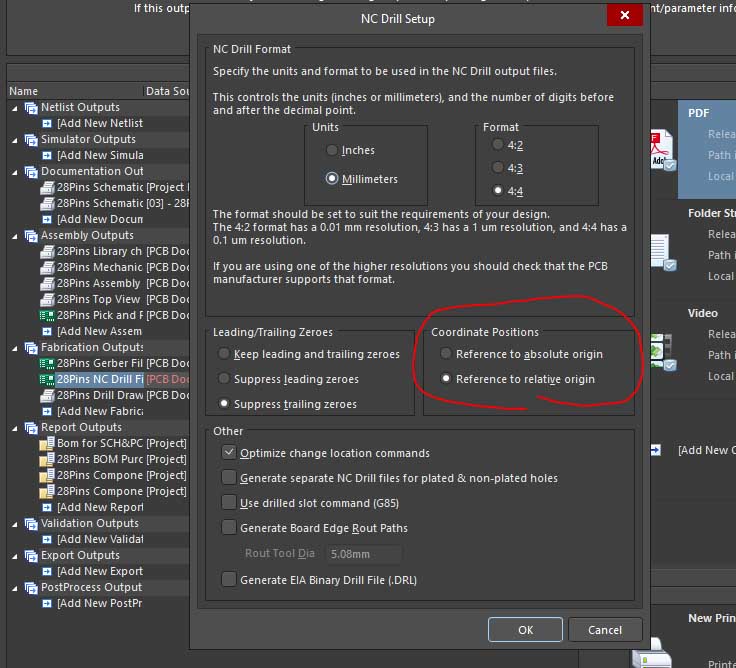This screenshot has width=736, height=668.
Task: Collapse the Assembly Outputs tree group
Action: [15, 235]
